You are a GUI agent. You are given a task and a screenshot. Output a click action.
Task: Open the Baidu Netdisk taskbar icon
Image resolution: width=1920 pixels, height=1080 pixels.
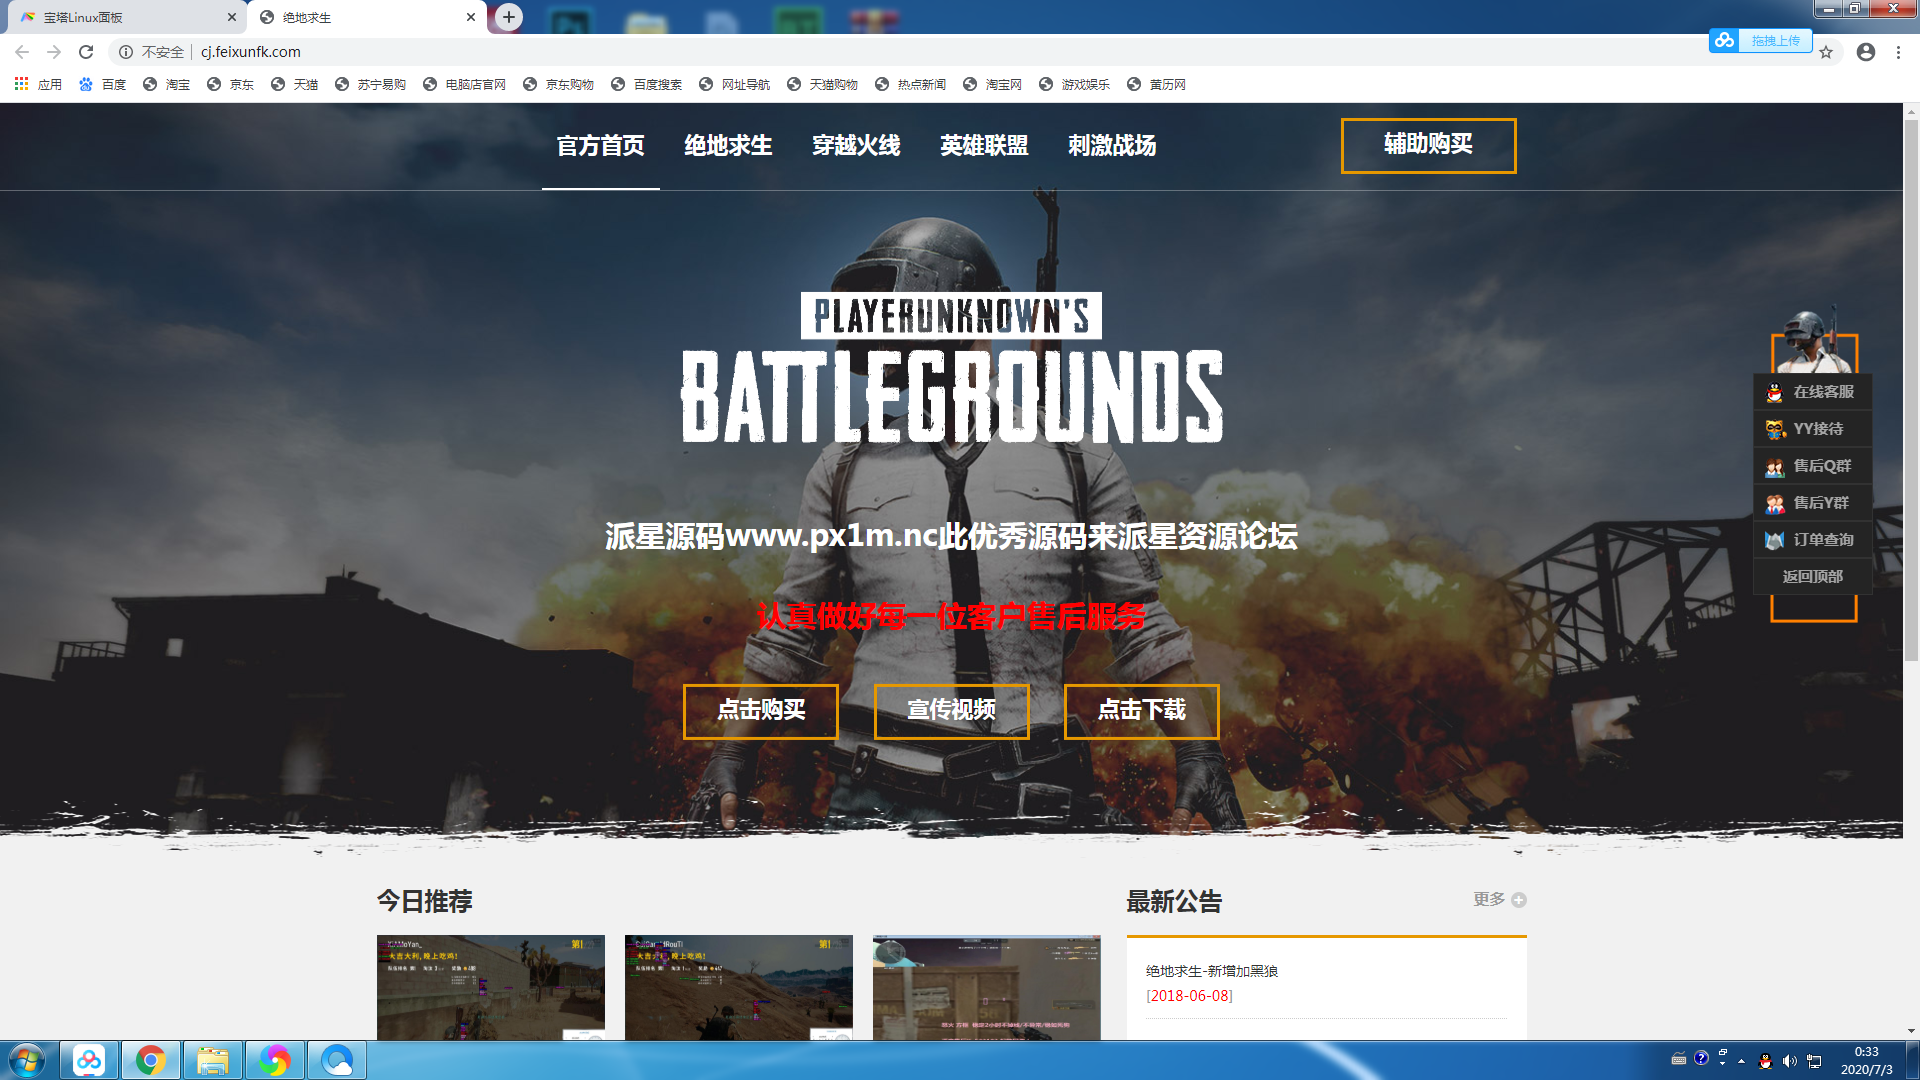[x=89, y=1060]
